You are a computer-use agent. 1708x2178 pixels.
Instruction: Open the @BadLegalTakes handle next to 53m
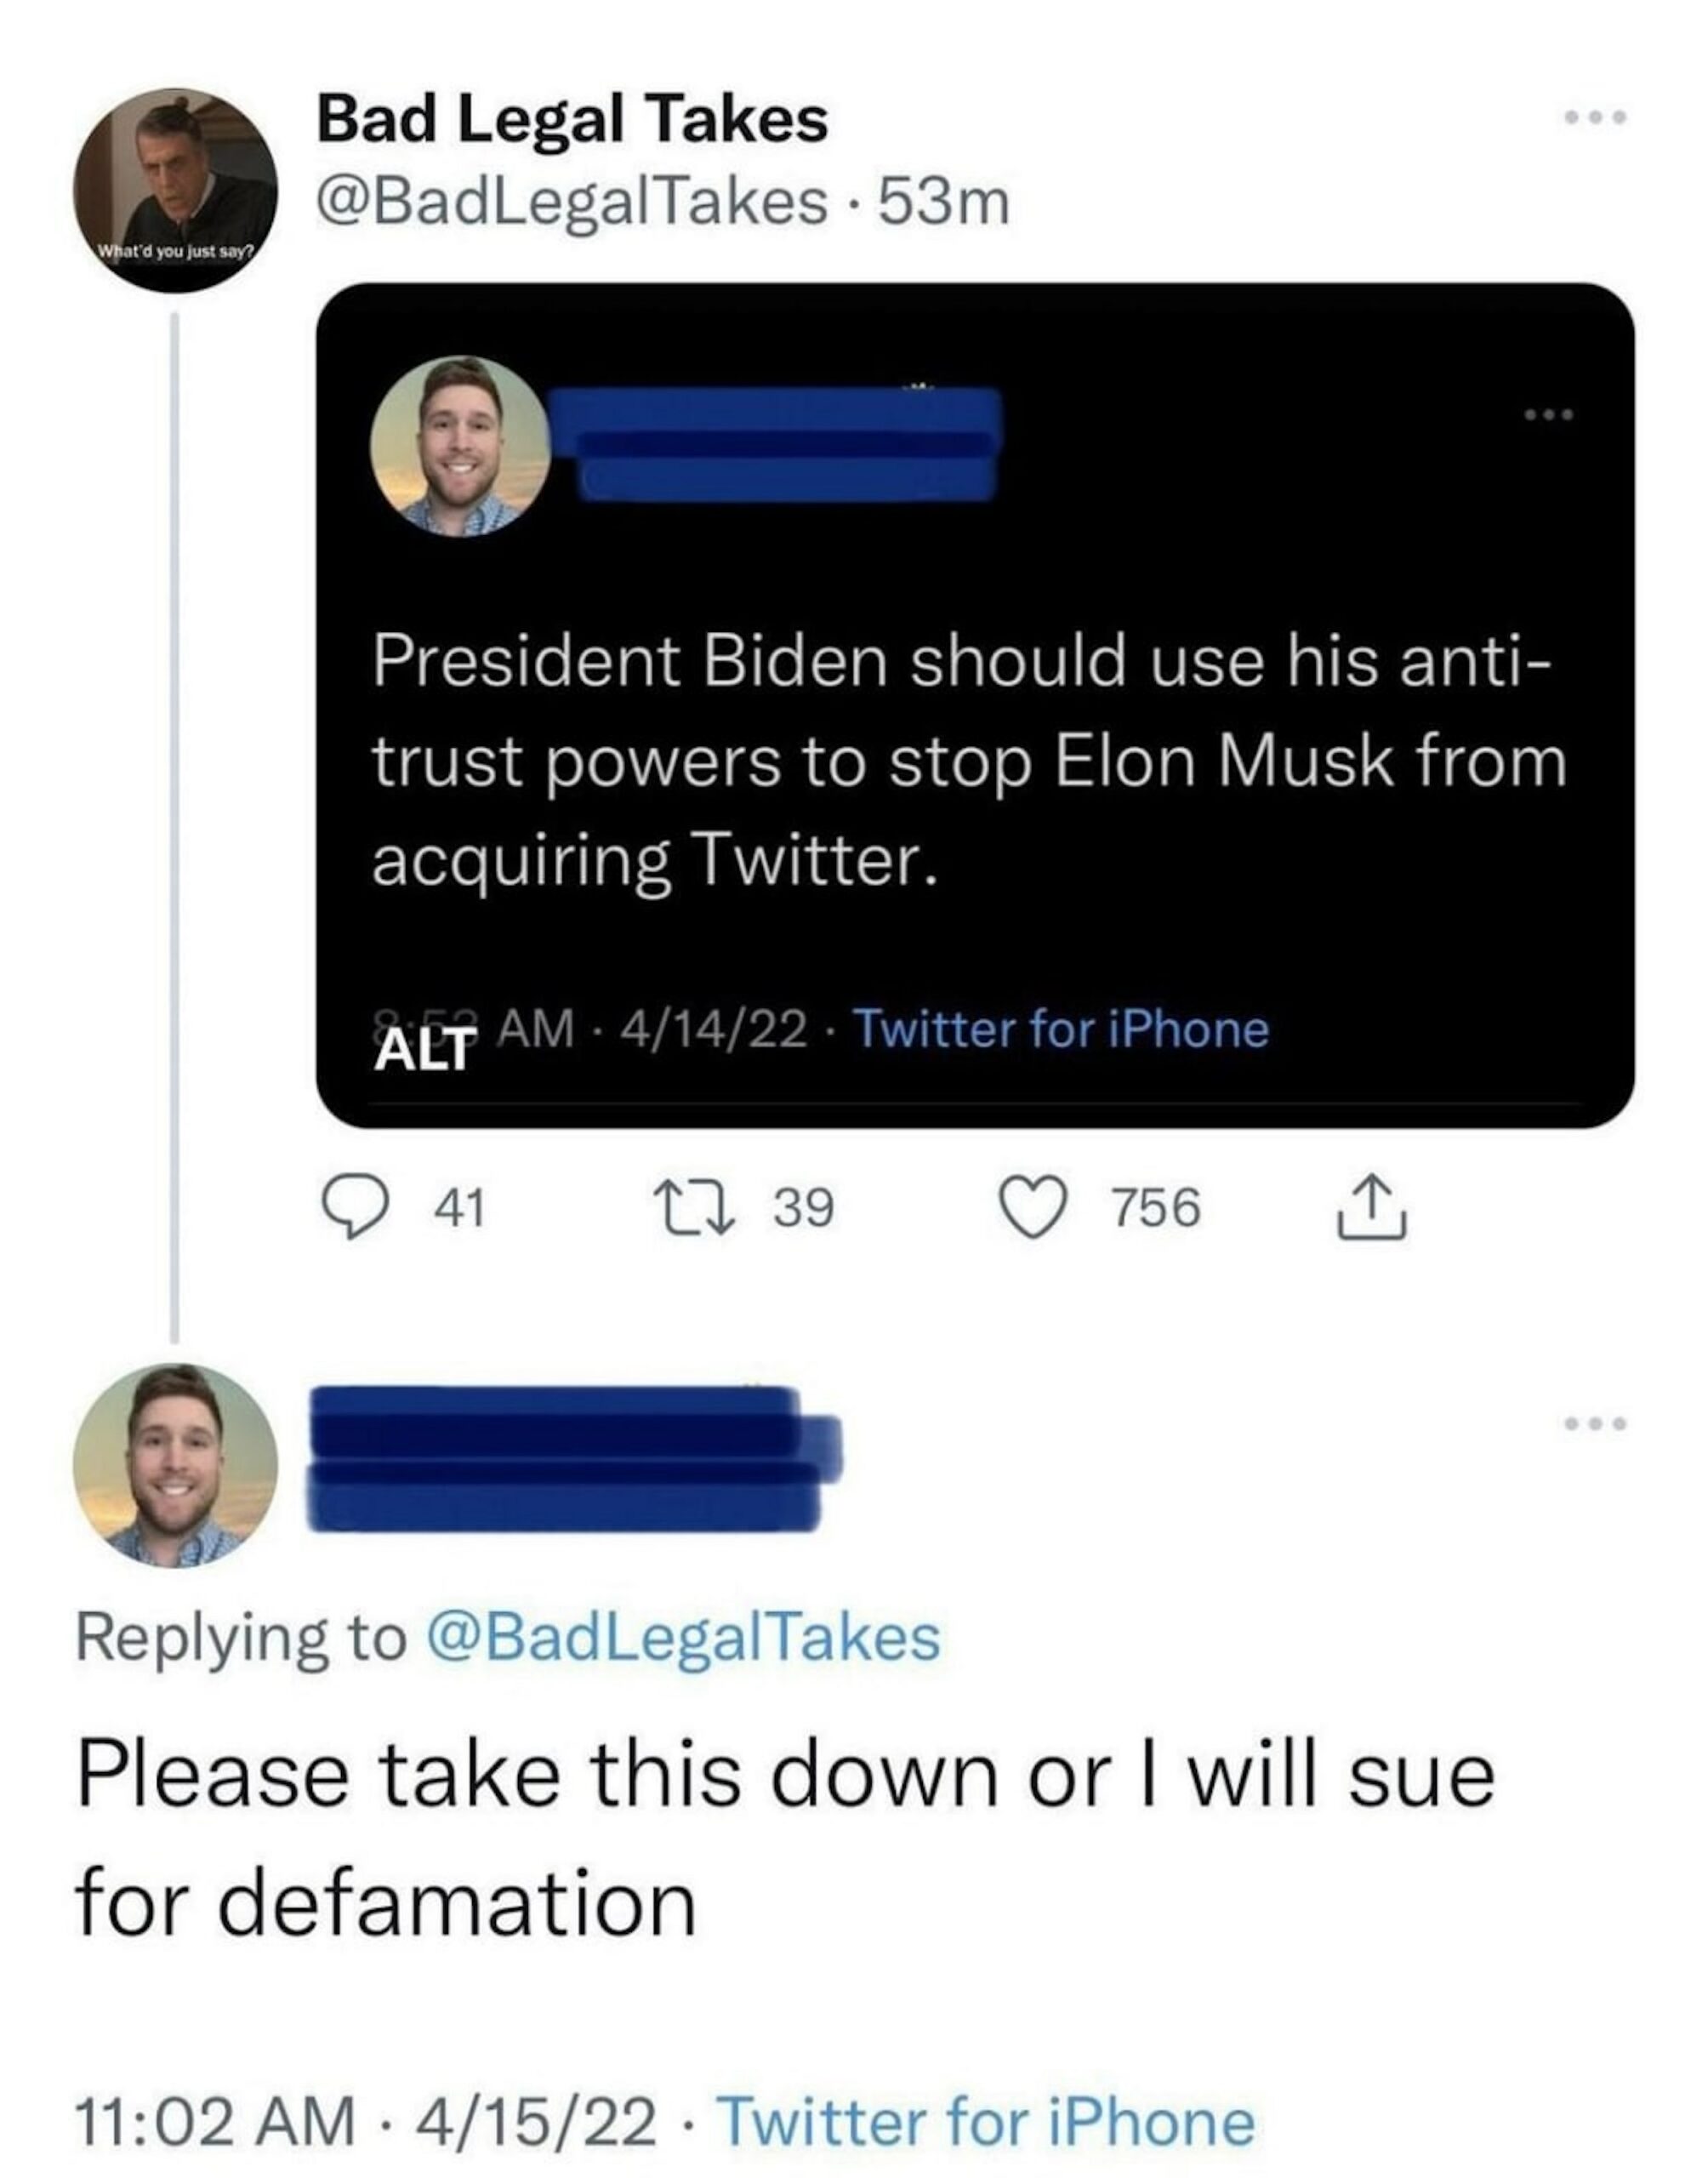coord(572,203)
